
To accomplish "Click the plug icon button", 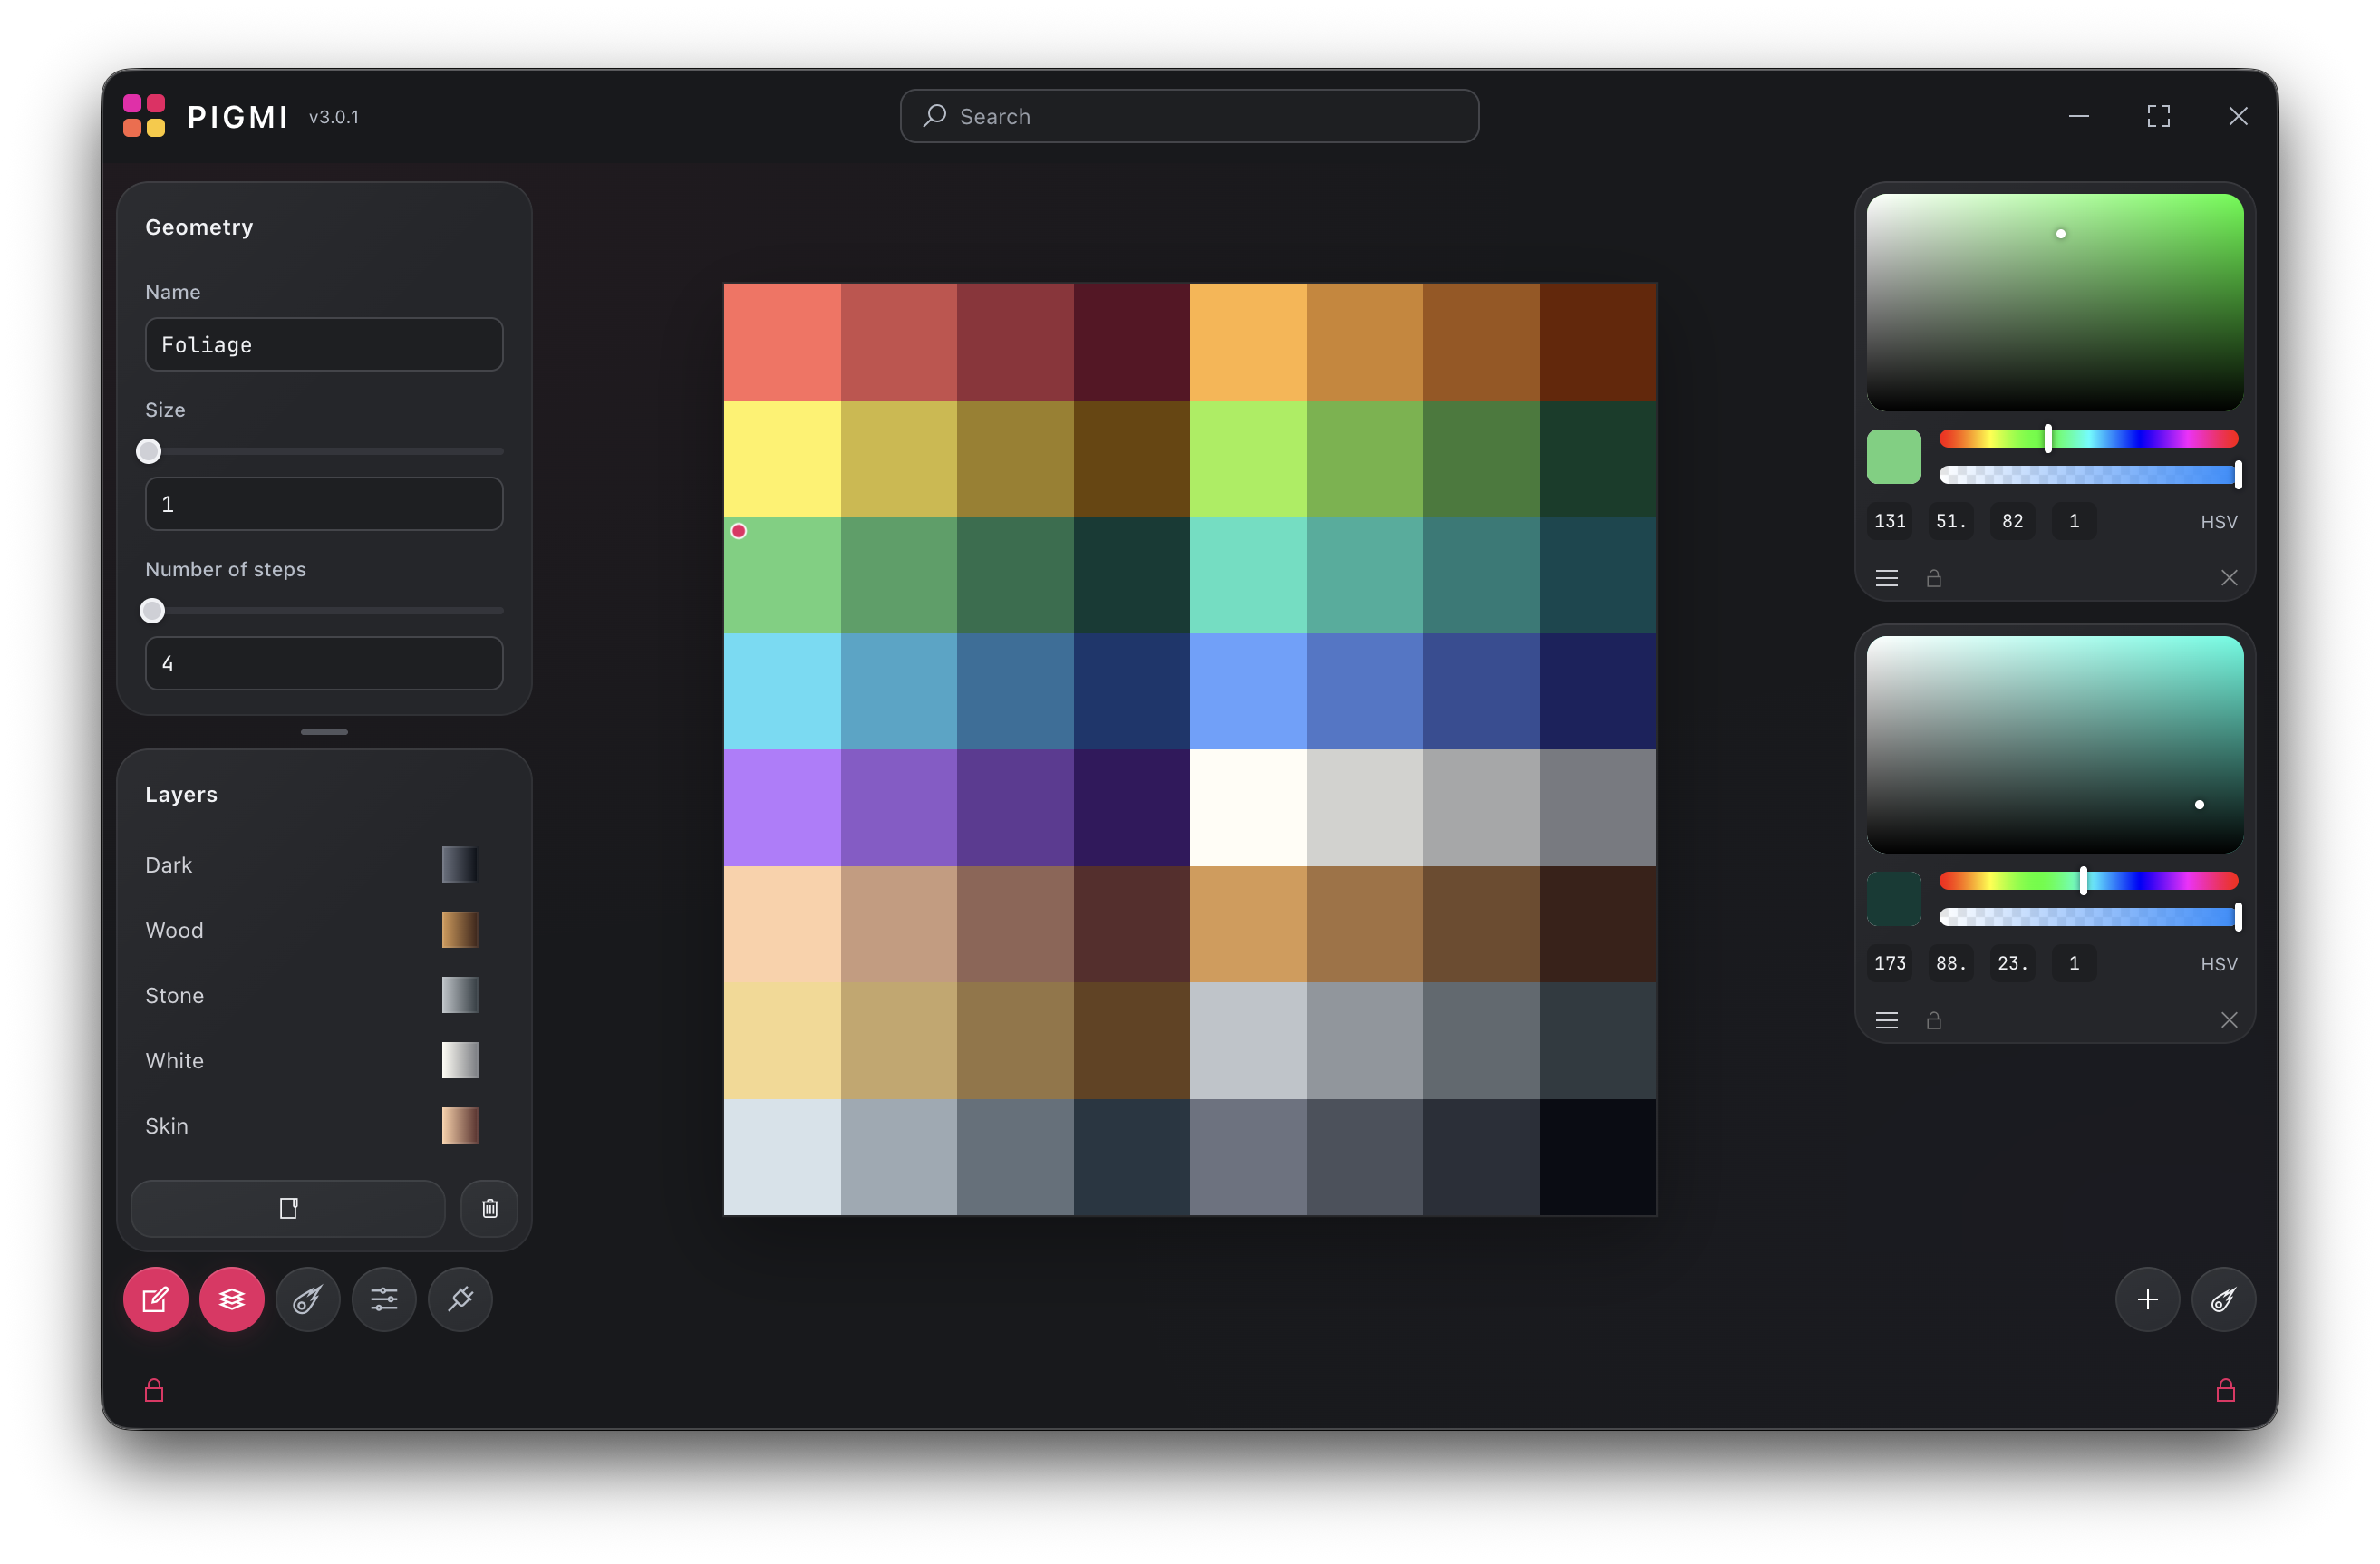I will (x=460, y=1299).
